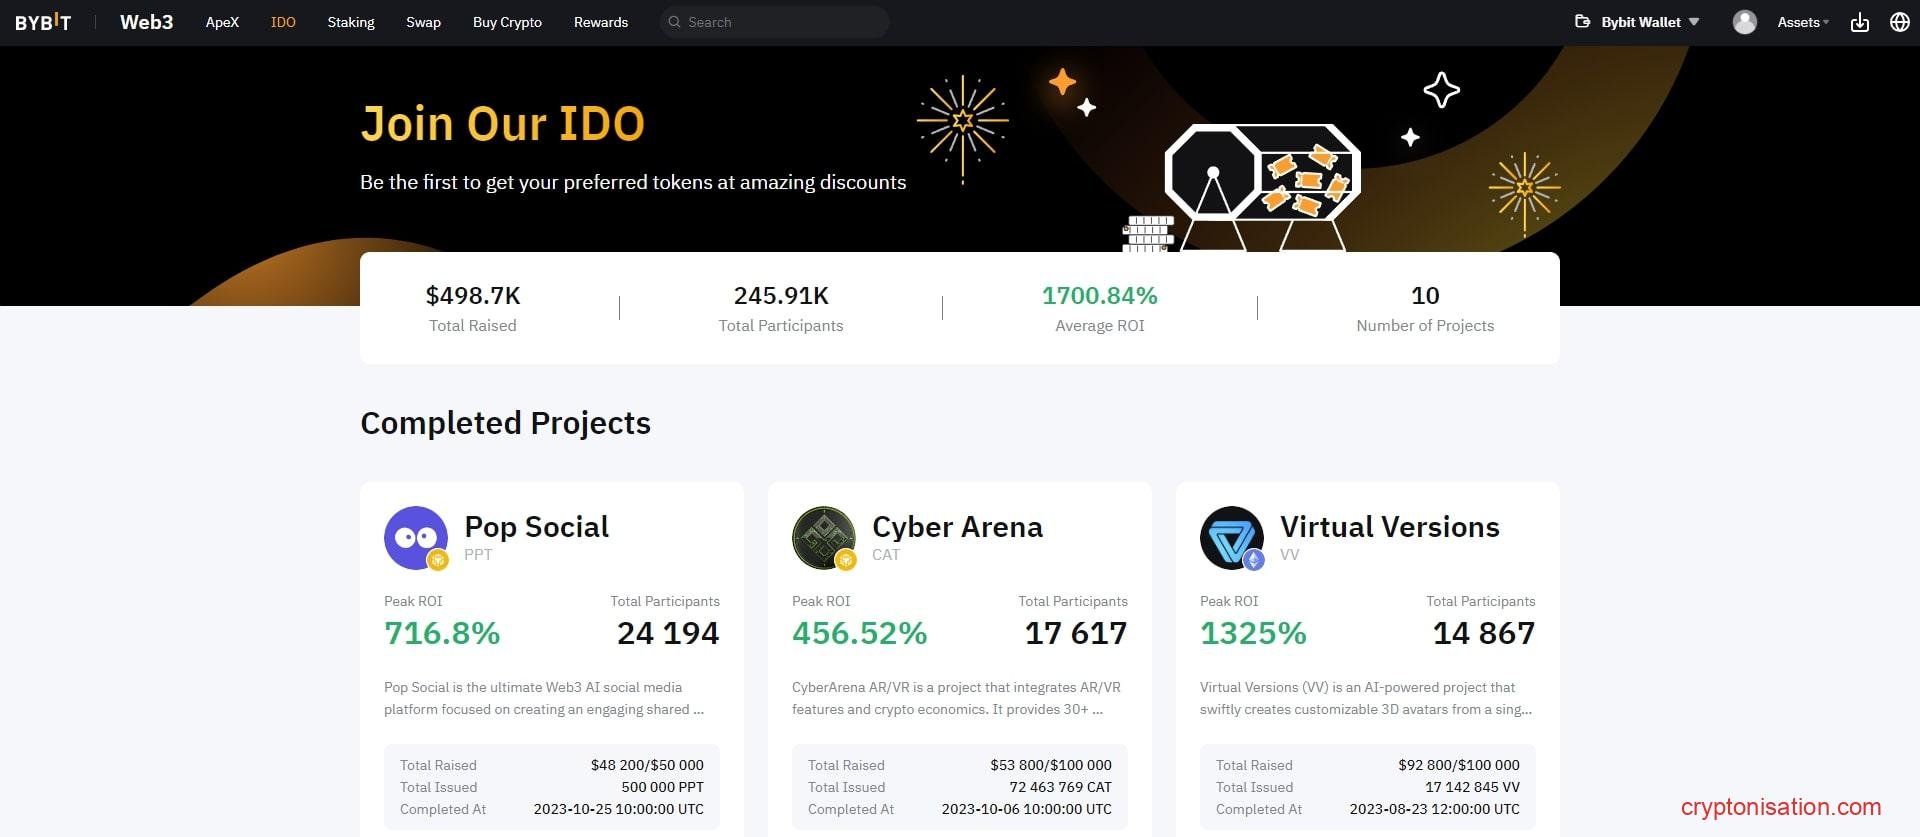
Task: Open the Virtual Versions project title
Action: [1389, 527]
